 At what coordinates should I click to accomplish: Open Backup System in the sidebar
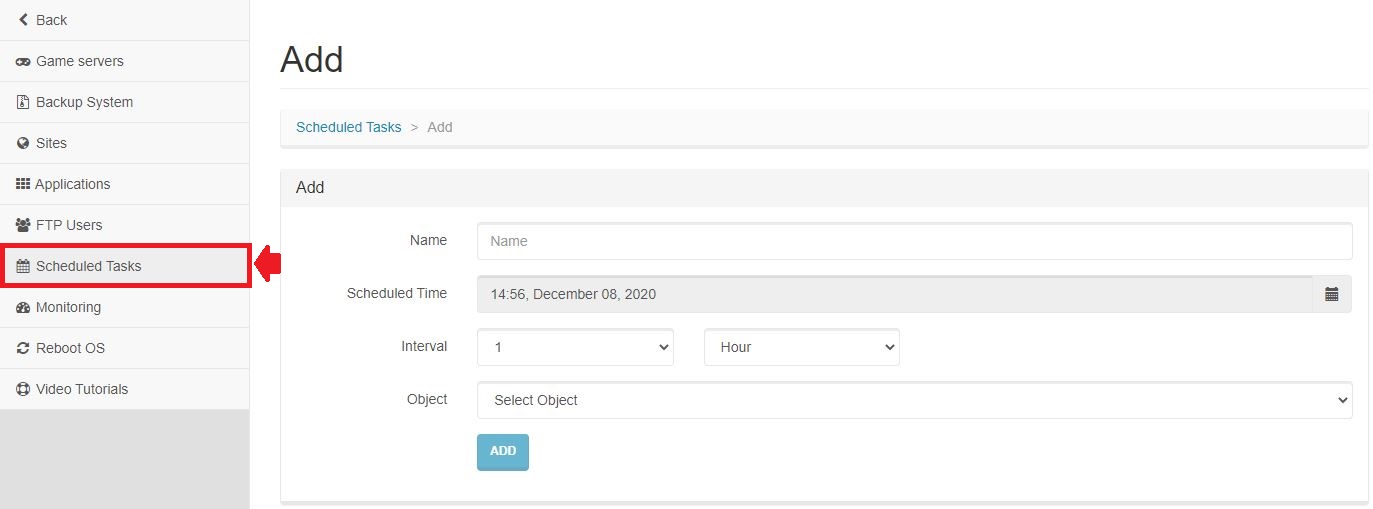(x=124, y=102)
